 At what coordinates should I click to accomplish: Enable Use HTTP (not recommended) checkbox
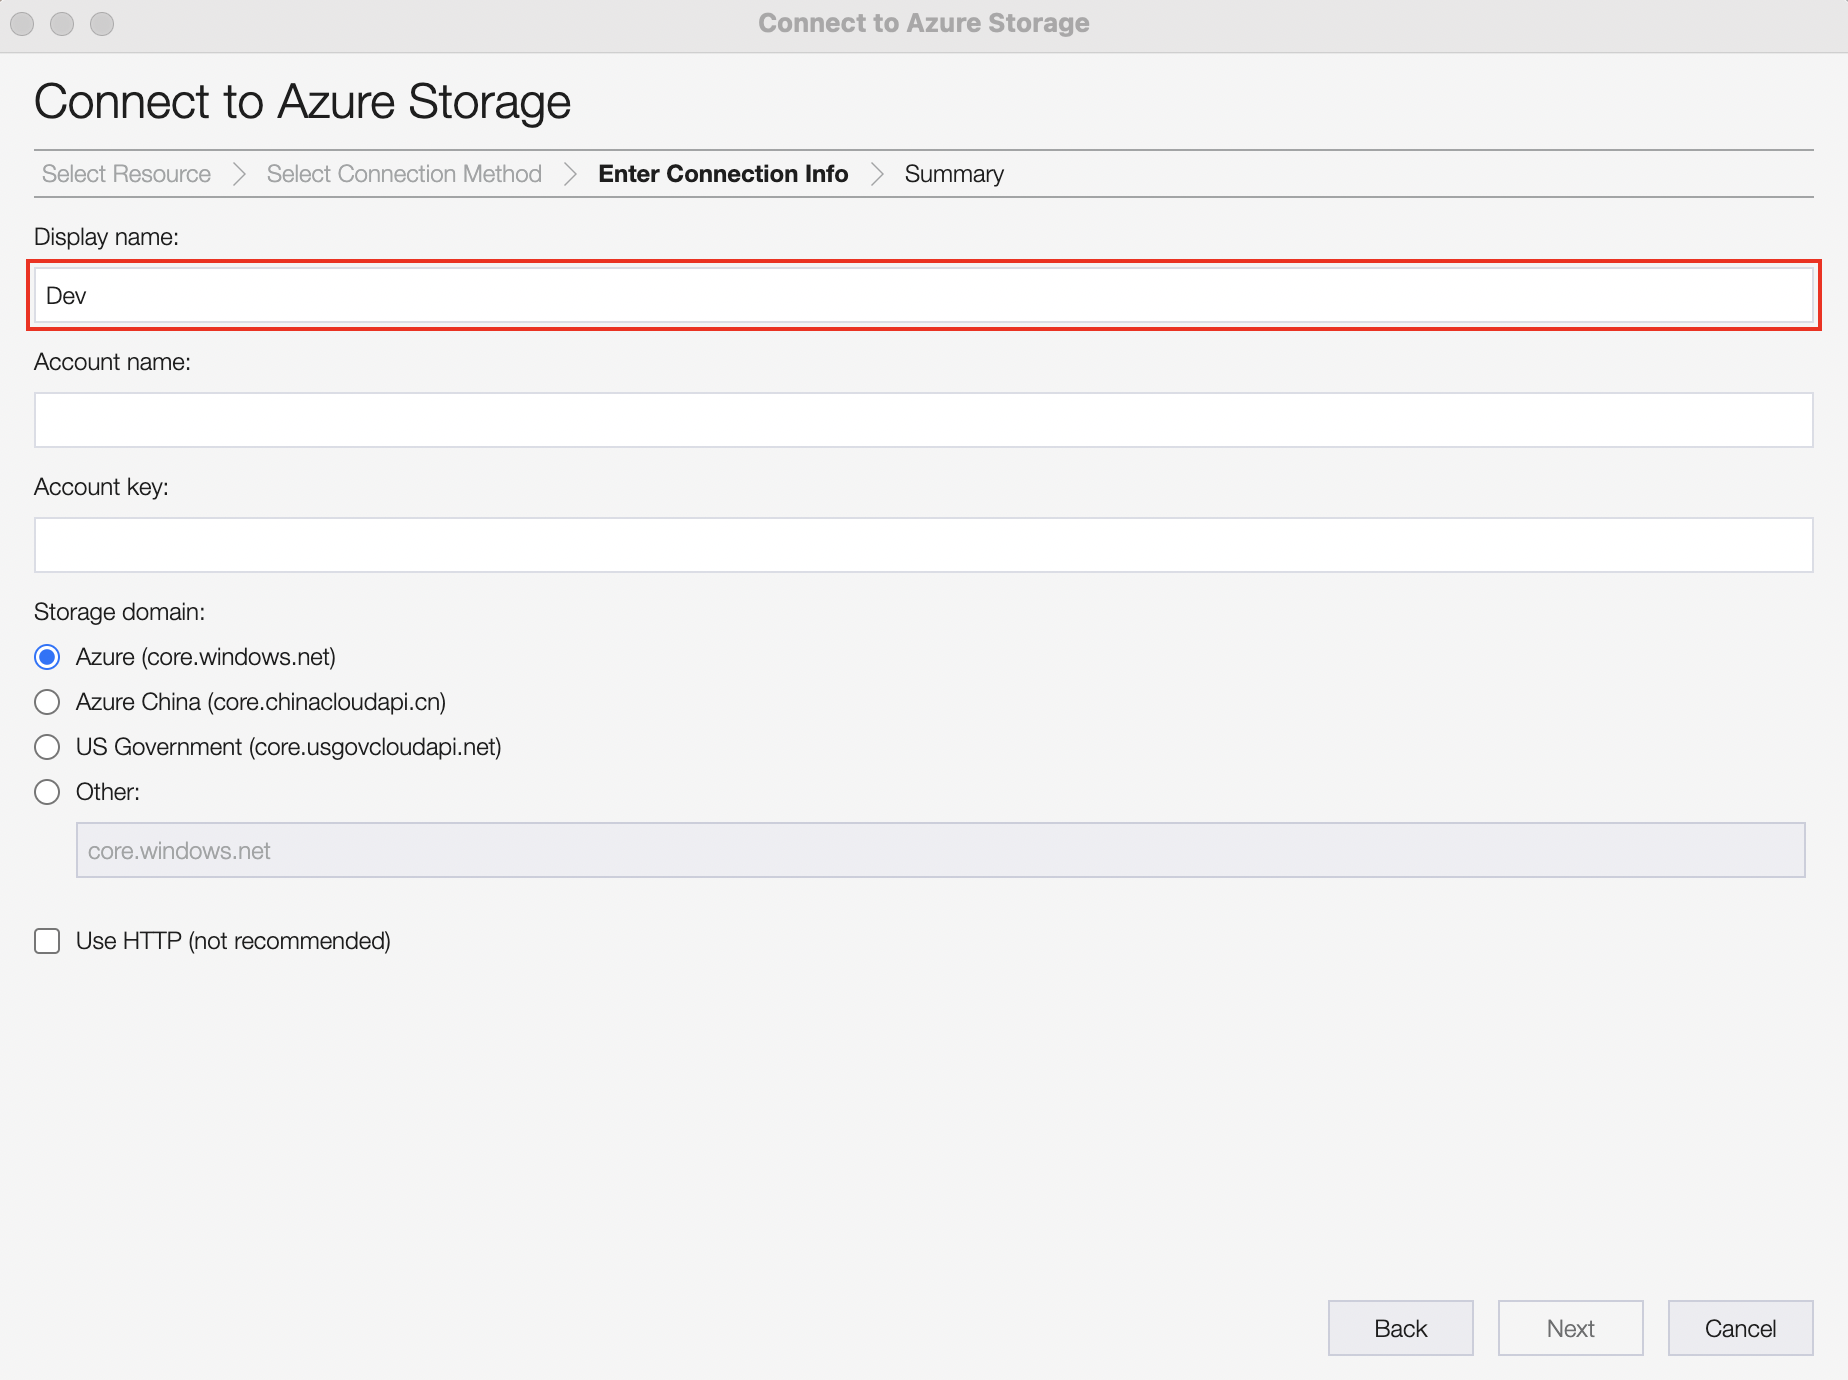(47, 941)
